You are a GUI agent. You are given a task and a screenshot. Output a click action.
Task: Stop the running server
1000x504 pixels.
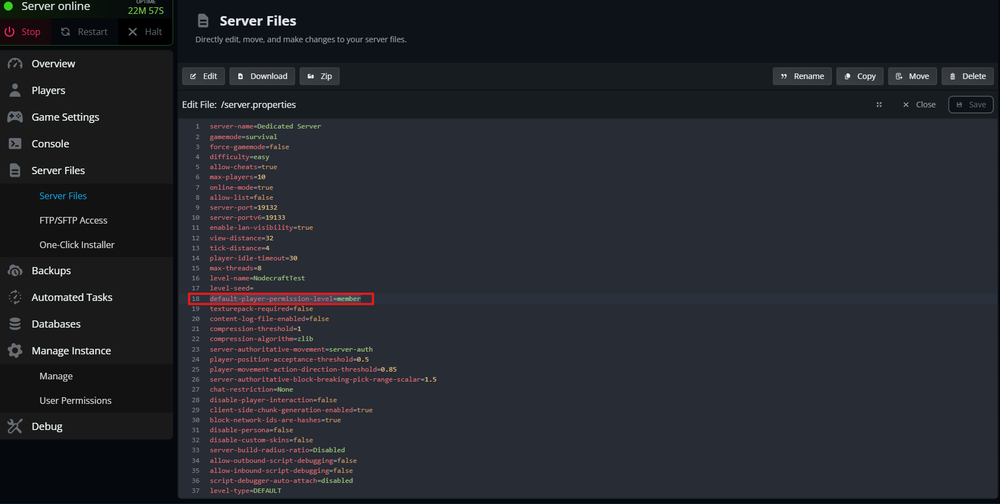click(23, 32)
